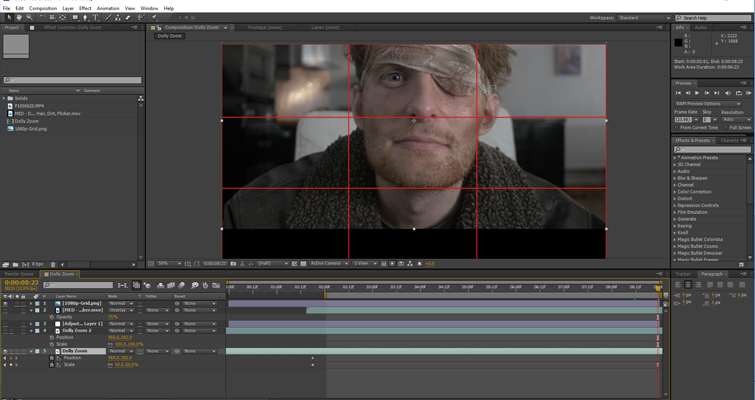Screen dimensions: 755x400
Task: Open the Animation menu
Action: pyautogui.click(x=108, y=7)
